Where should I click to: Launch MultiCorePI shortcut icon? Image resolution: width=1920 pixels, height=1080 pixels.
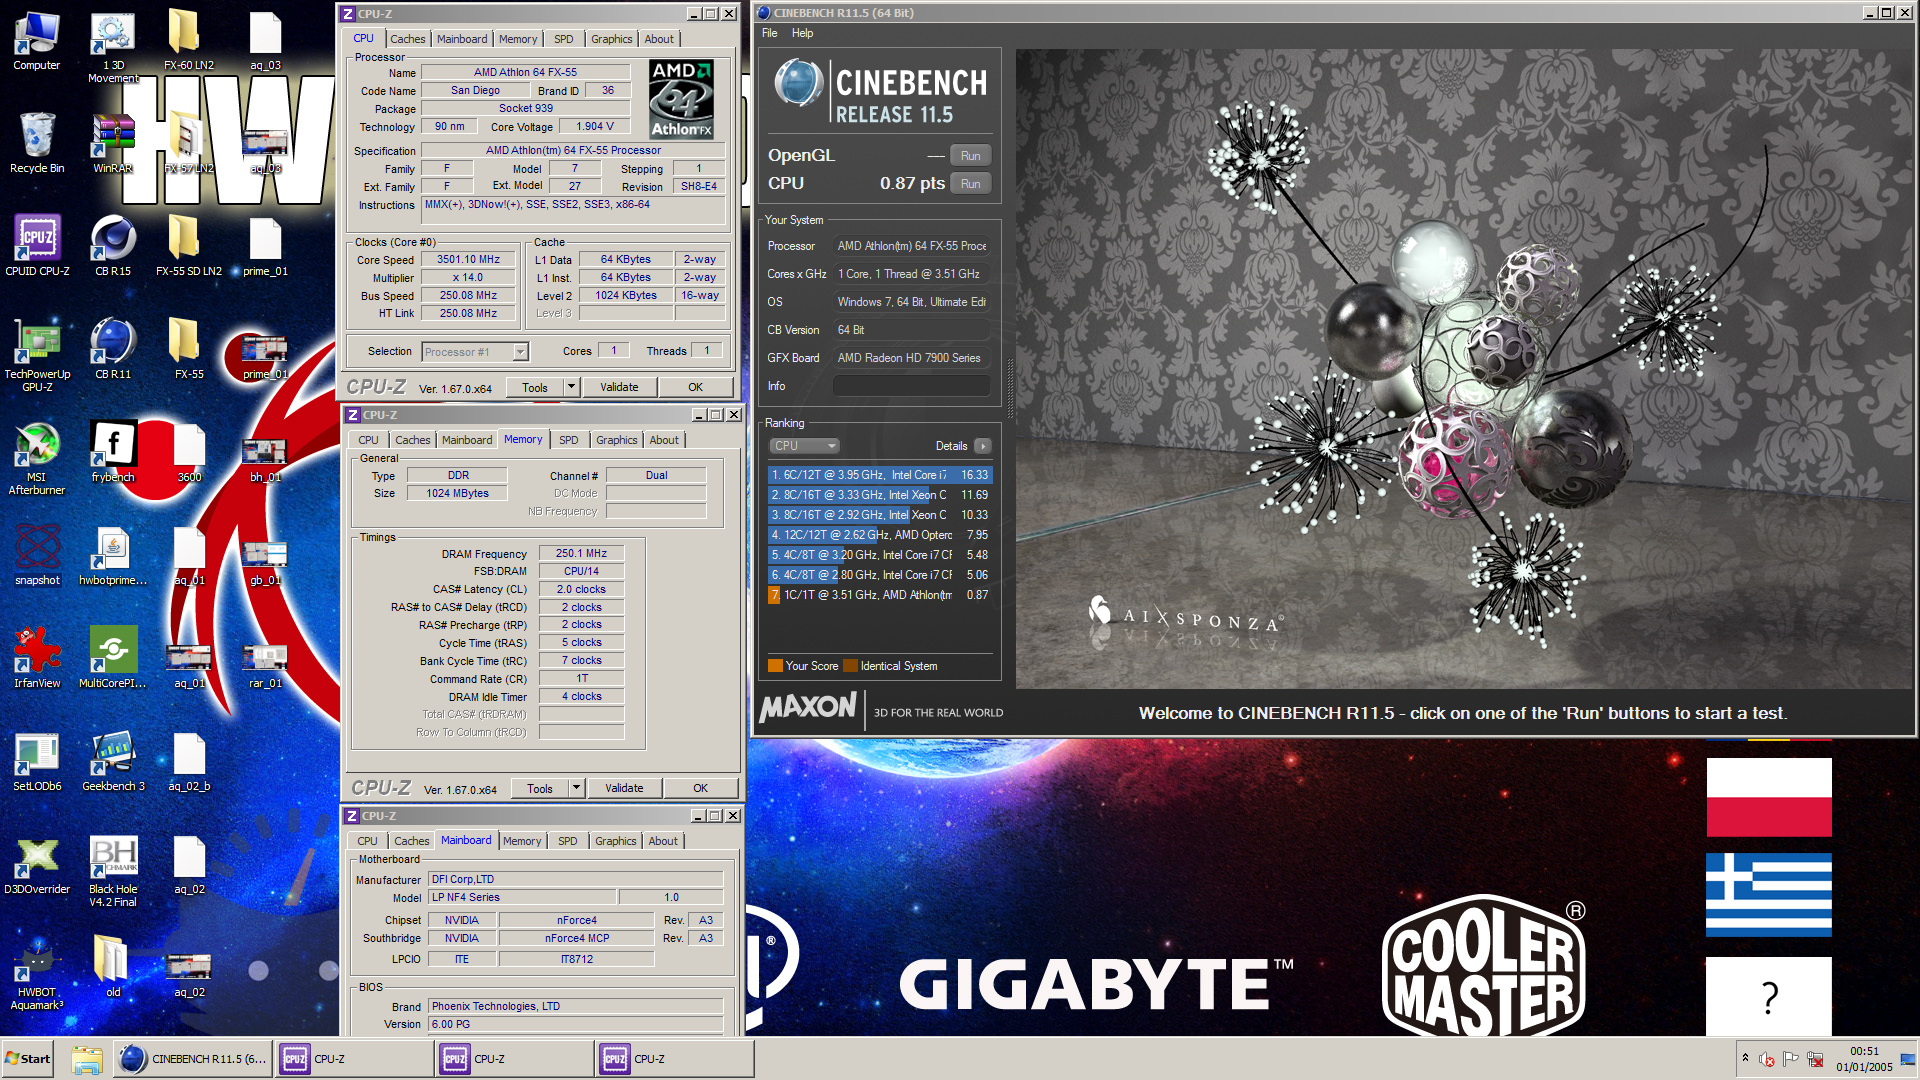point(113,659)
